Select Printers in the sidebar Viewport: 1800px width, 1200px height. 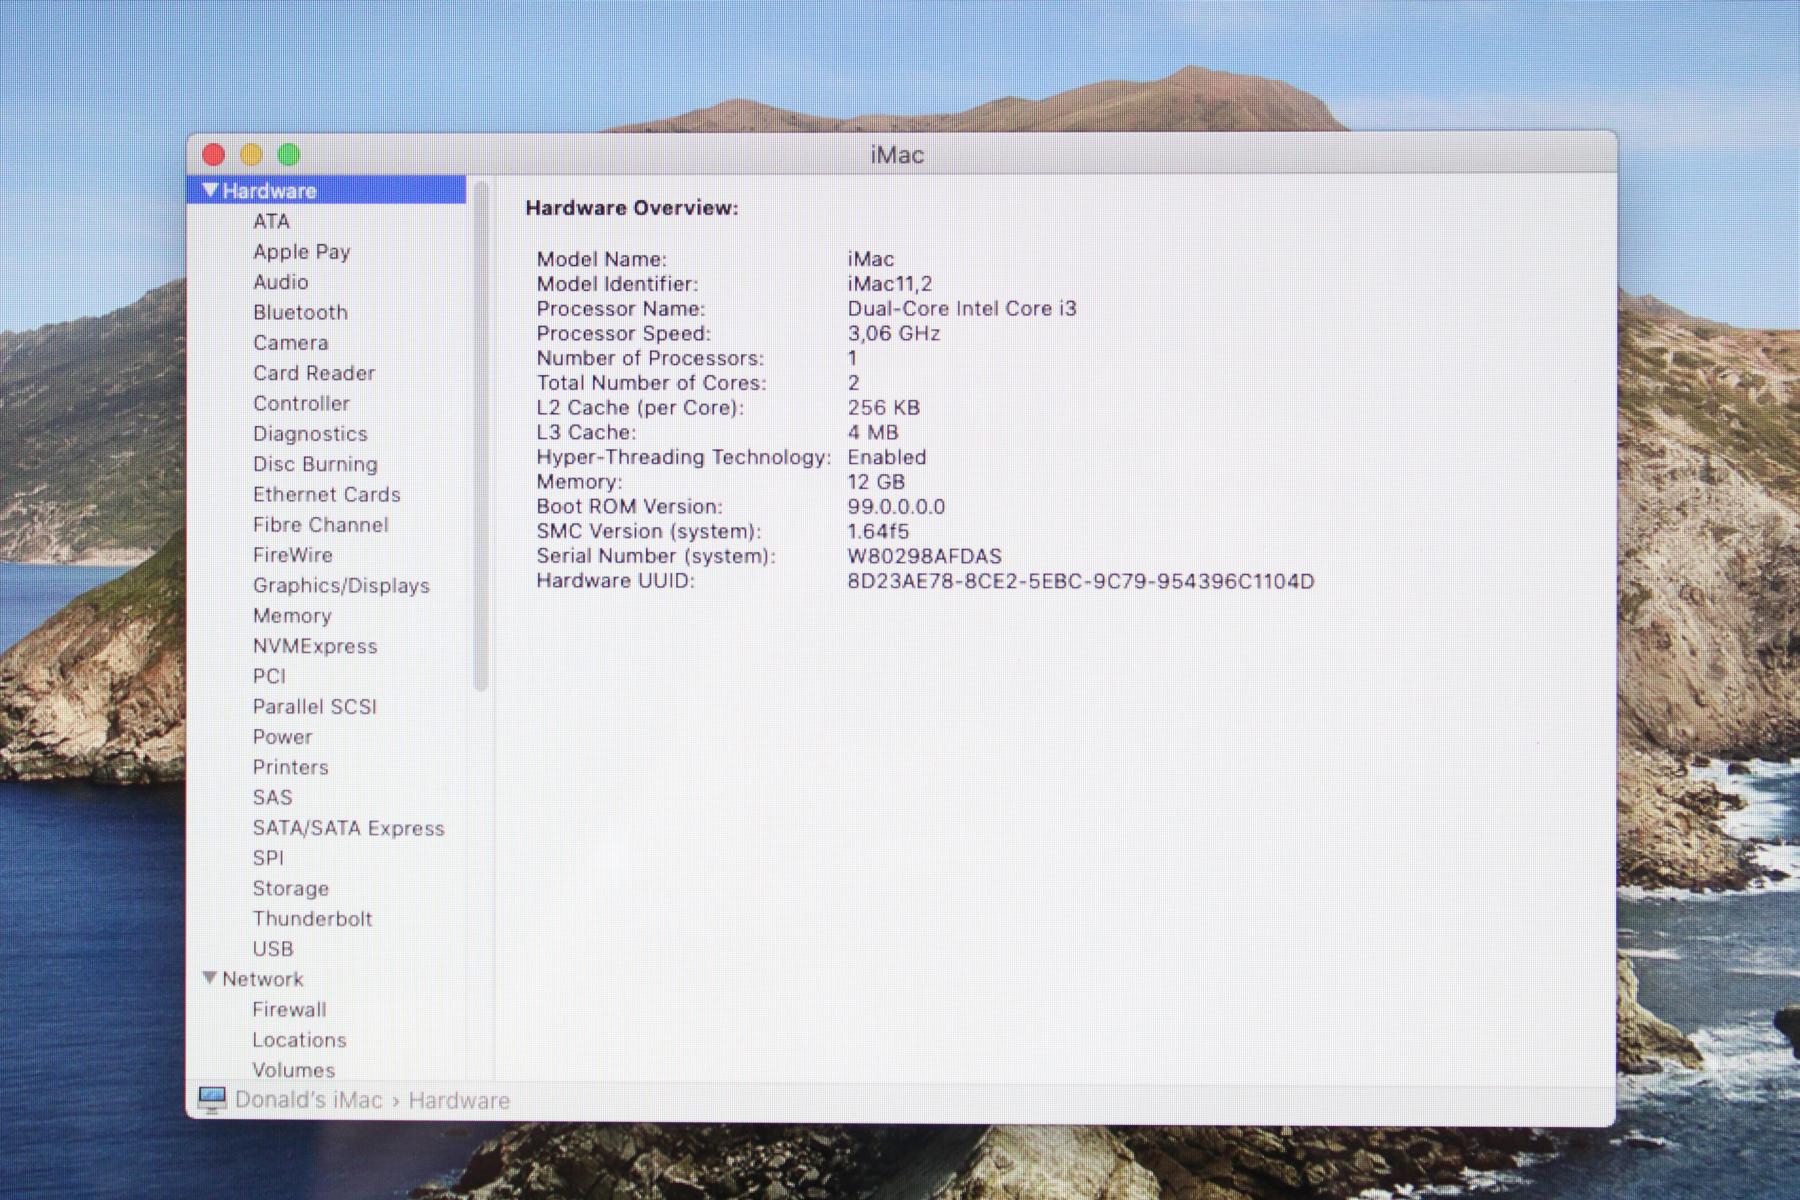[x=290, y=767]
